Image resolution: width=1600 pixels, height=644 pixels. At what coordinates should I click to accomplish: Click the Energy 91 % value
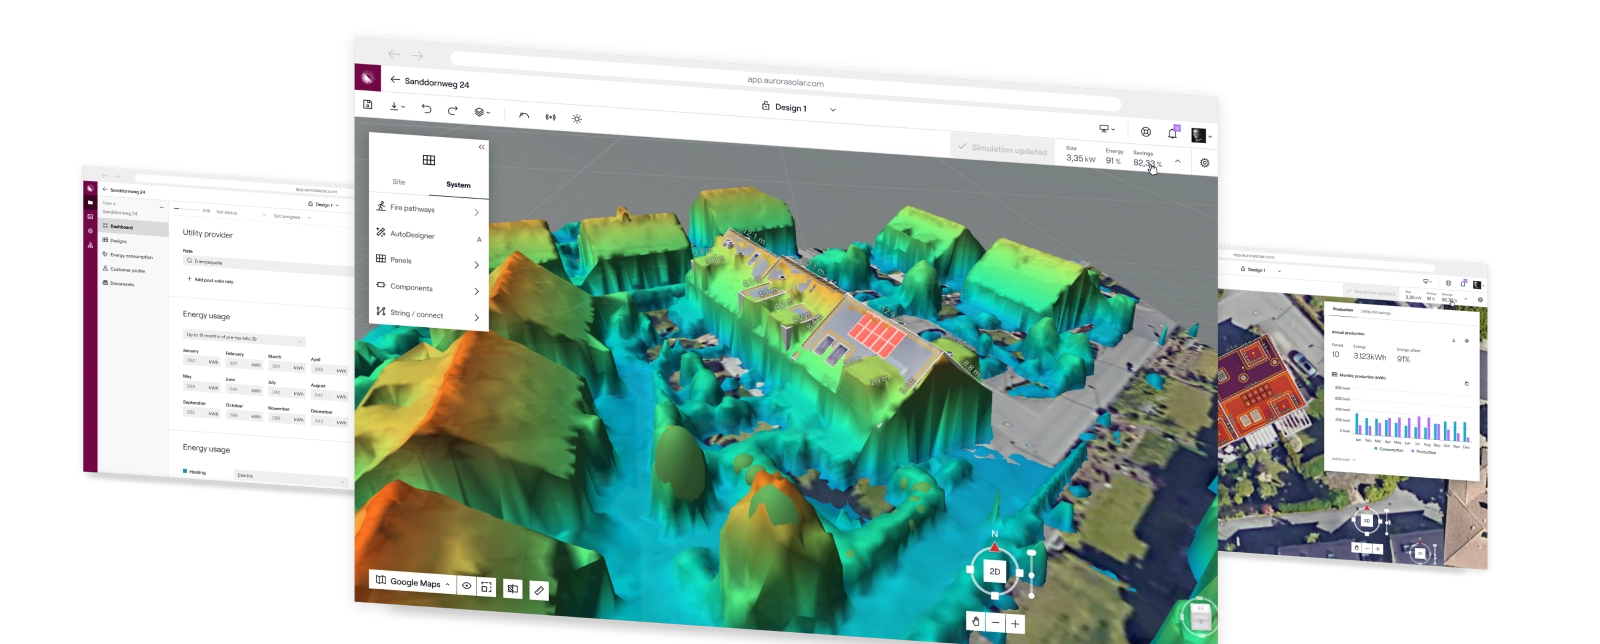click(1113, 160)
